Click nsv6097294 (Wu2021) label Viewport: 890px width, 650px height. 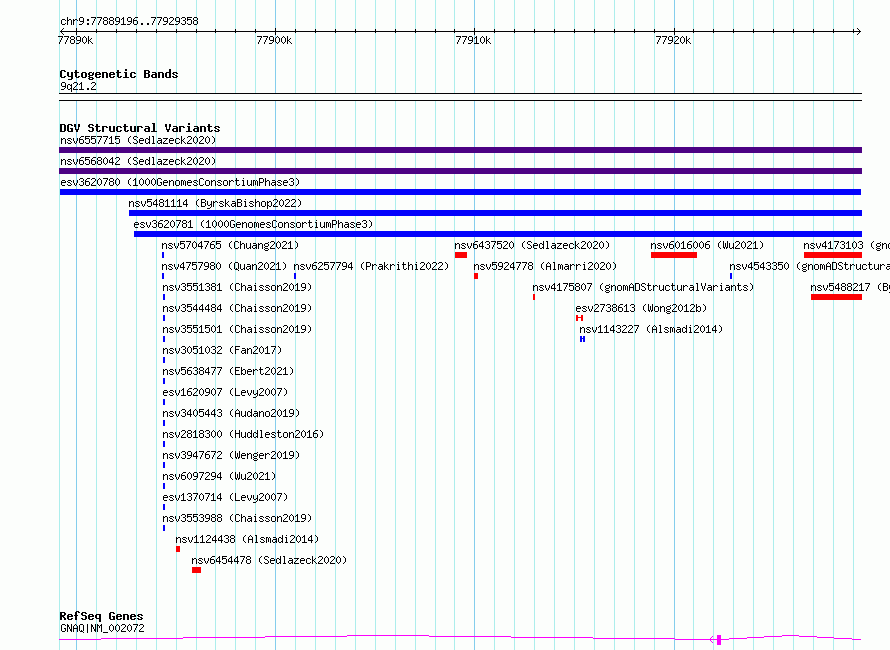click(219, 476)
